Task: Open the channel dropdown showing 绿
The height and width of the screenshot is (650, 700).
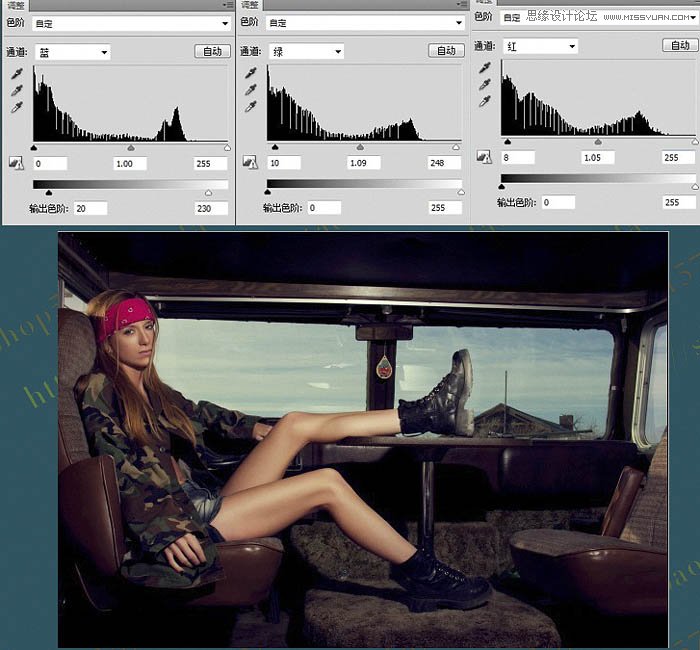Action: 306,51
